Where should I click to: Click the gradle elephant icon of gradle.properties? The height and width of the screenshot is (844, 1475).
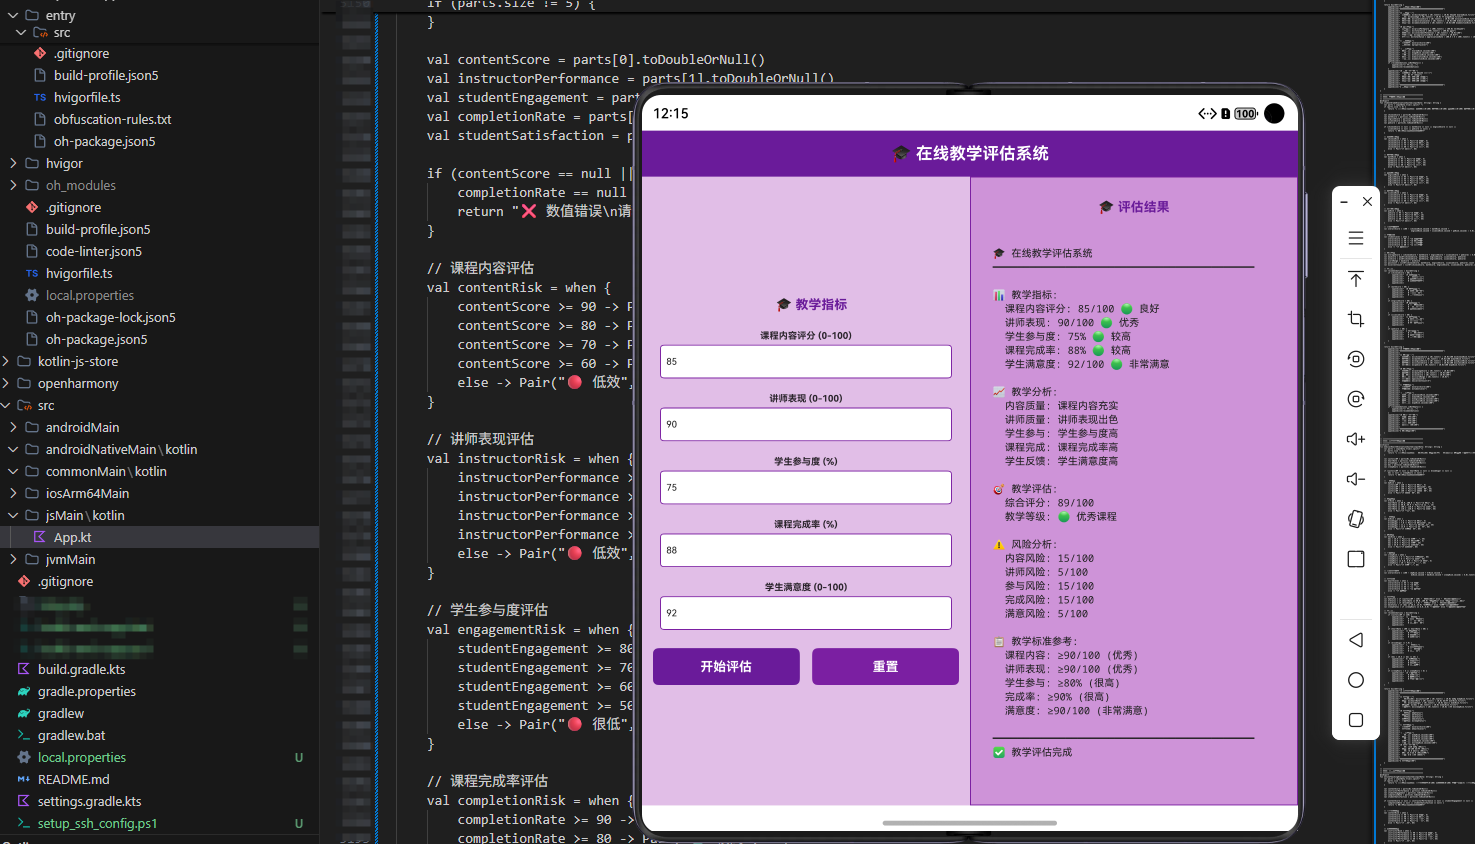pos(24,691)
